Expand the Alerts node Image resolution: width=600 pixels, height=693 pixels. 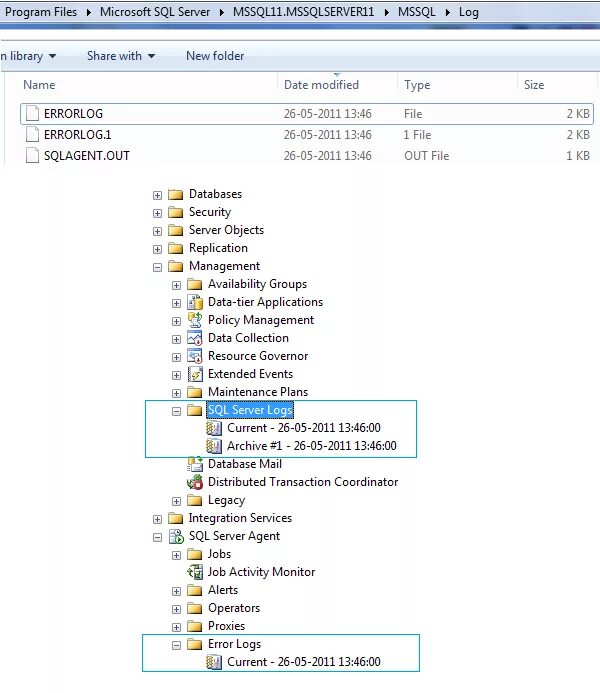(176, 591)
